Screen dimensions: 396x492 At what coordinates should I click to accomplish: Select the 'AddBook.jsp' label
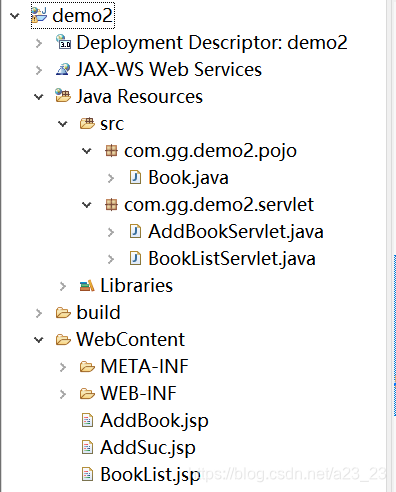[154, 421]
